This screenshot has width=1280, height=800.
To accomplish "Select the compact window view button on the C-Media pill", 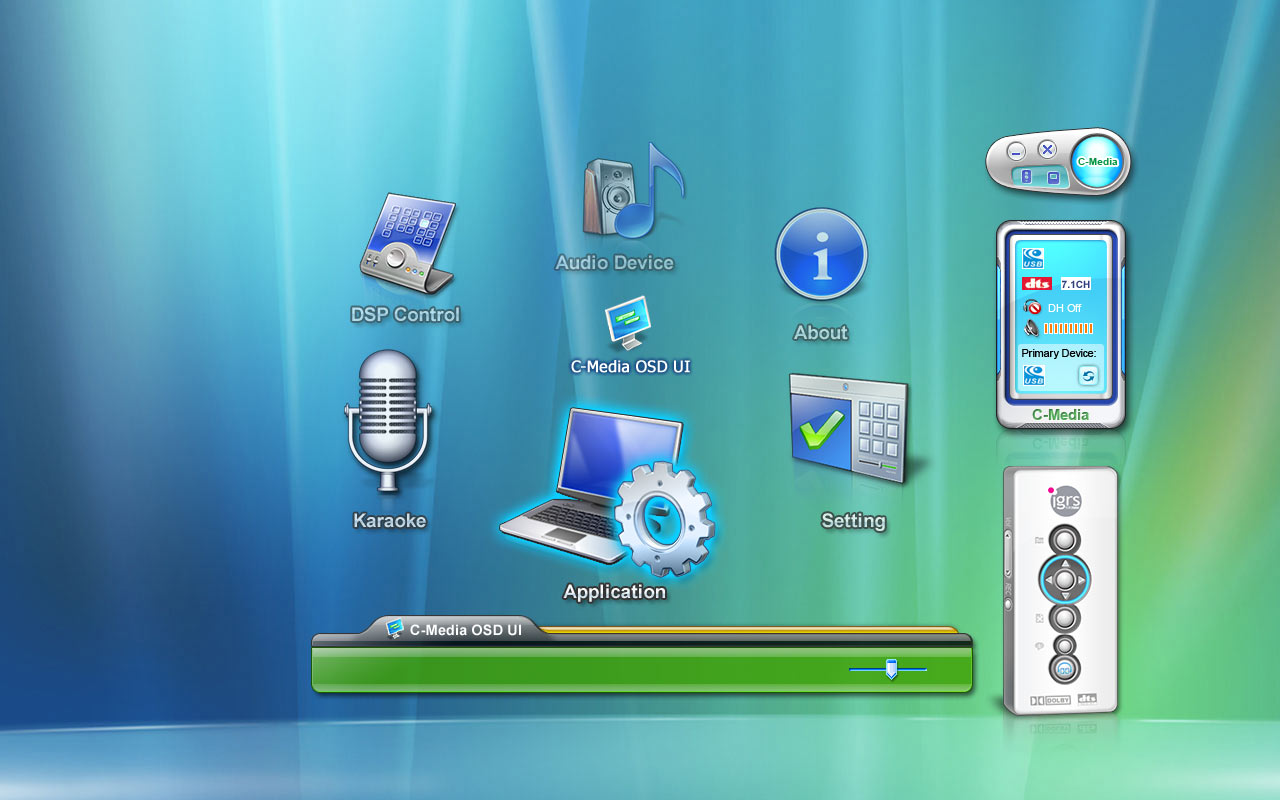I will 1053,178.
